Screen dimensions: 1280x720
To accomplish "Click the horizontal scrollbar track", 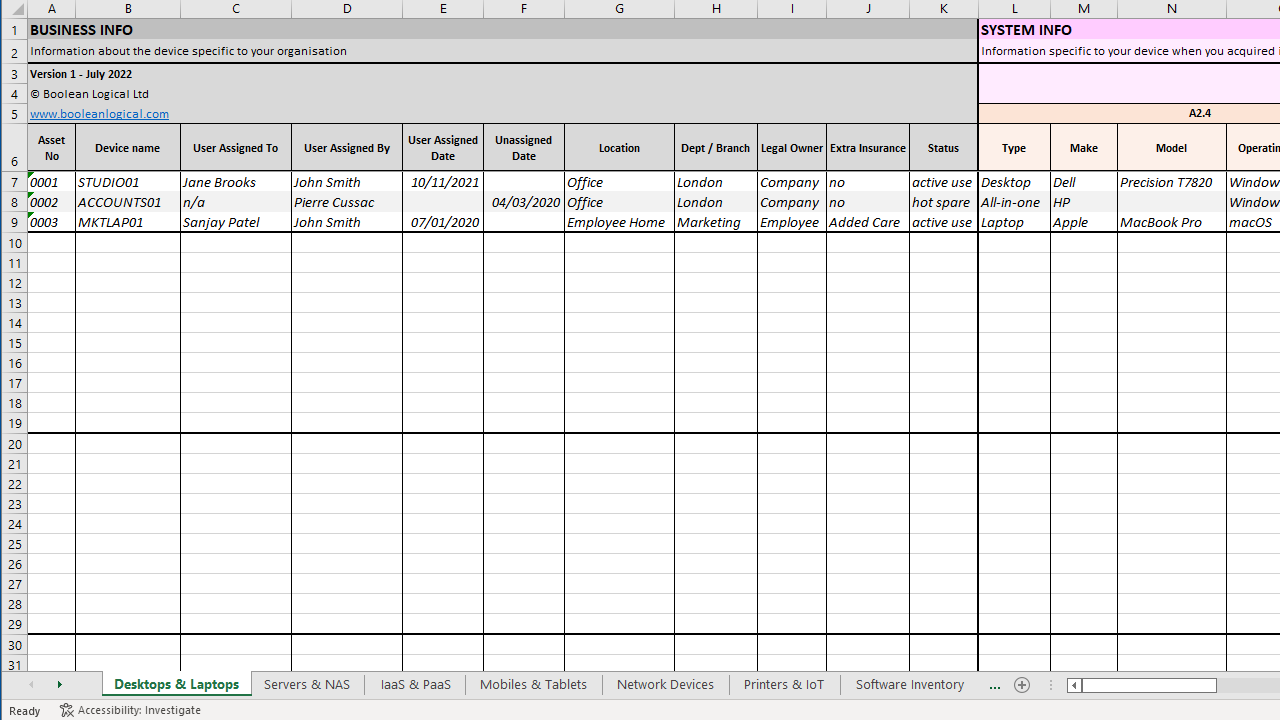I will [1150, 685].
